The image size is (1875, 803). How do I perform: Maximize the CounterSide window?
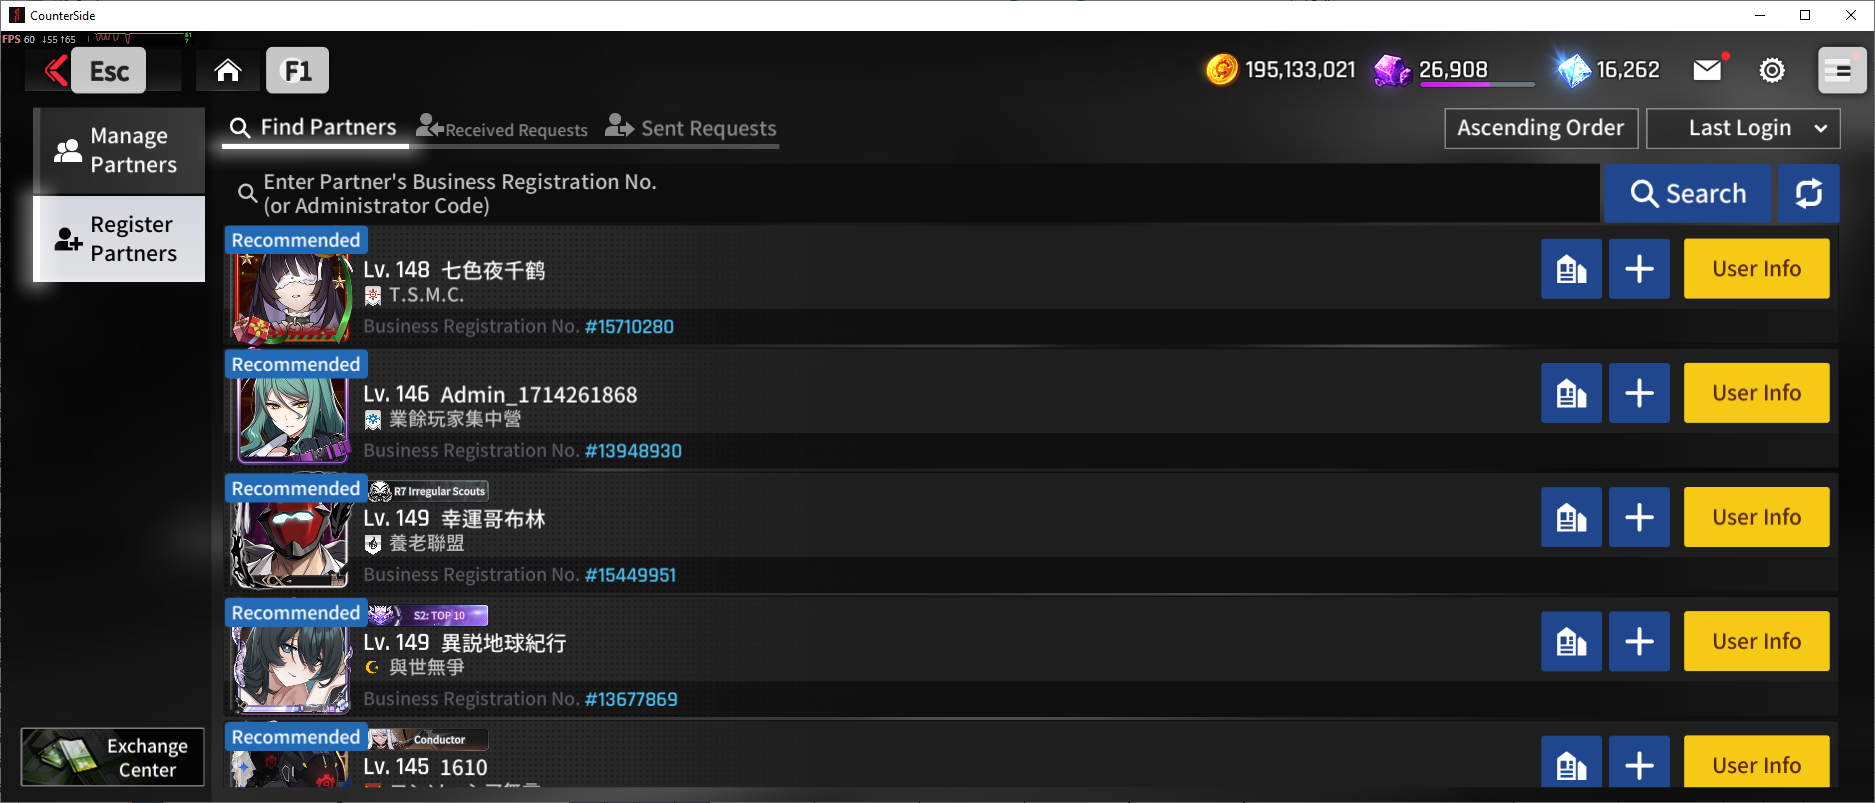1805,15
